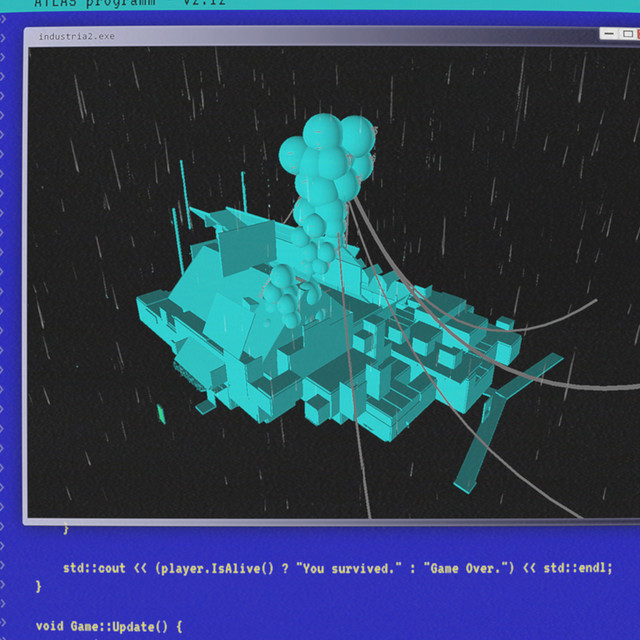
Task: Click the closing brace below std::cout line
Action: pyautogui.click(x=39, y=586)
